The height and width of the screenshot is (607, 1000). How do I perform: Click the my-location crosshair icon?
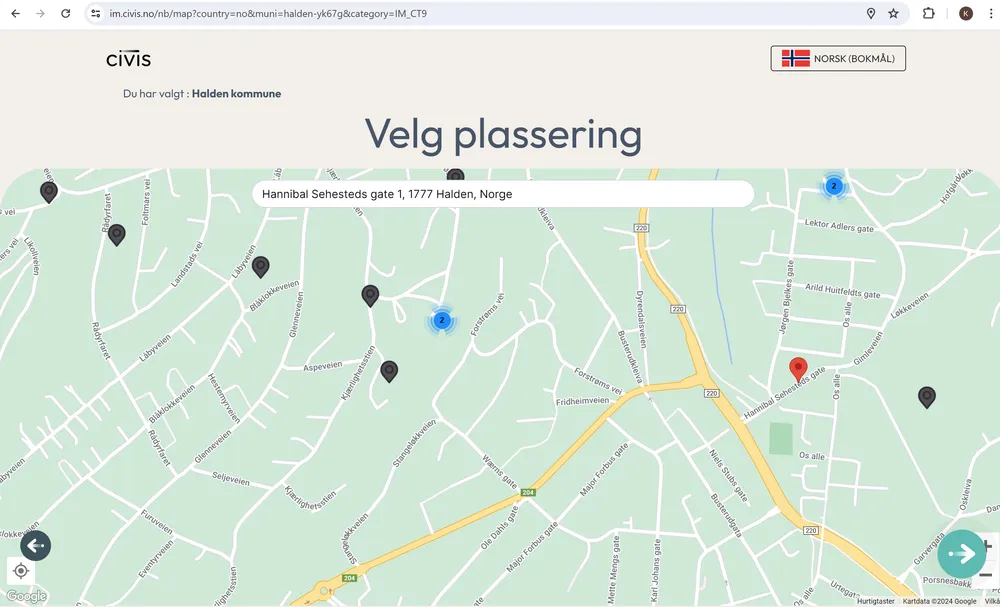pos(21,571)
